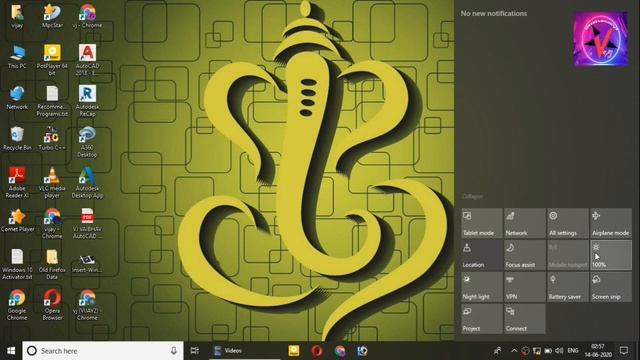Image resolution: width=640 pixels, height=360 pixels.
Task: Select the Insert-Win desktop file
Action: 87,262
